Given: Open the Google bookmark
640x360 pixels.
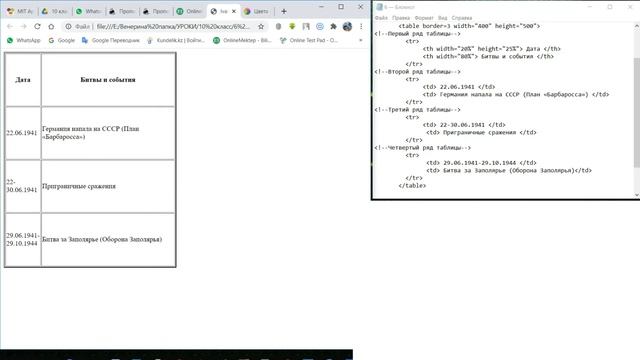Looking at the screenshot, I should pyautogui.click(x=61, y=40).
